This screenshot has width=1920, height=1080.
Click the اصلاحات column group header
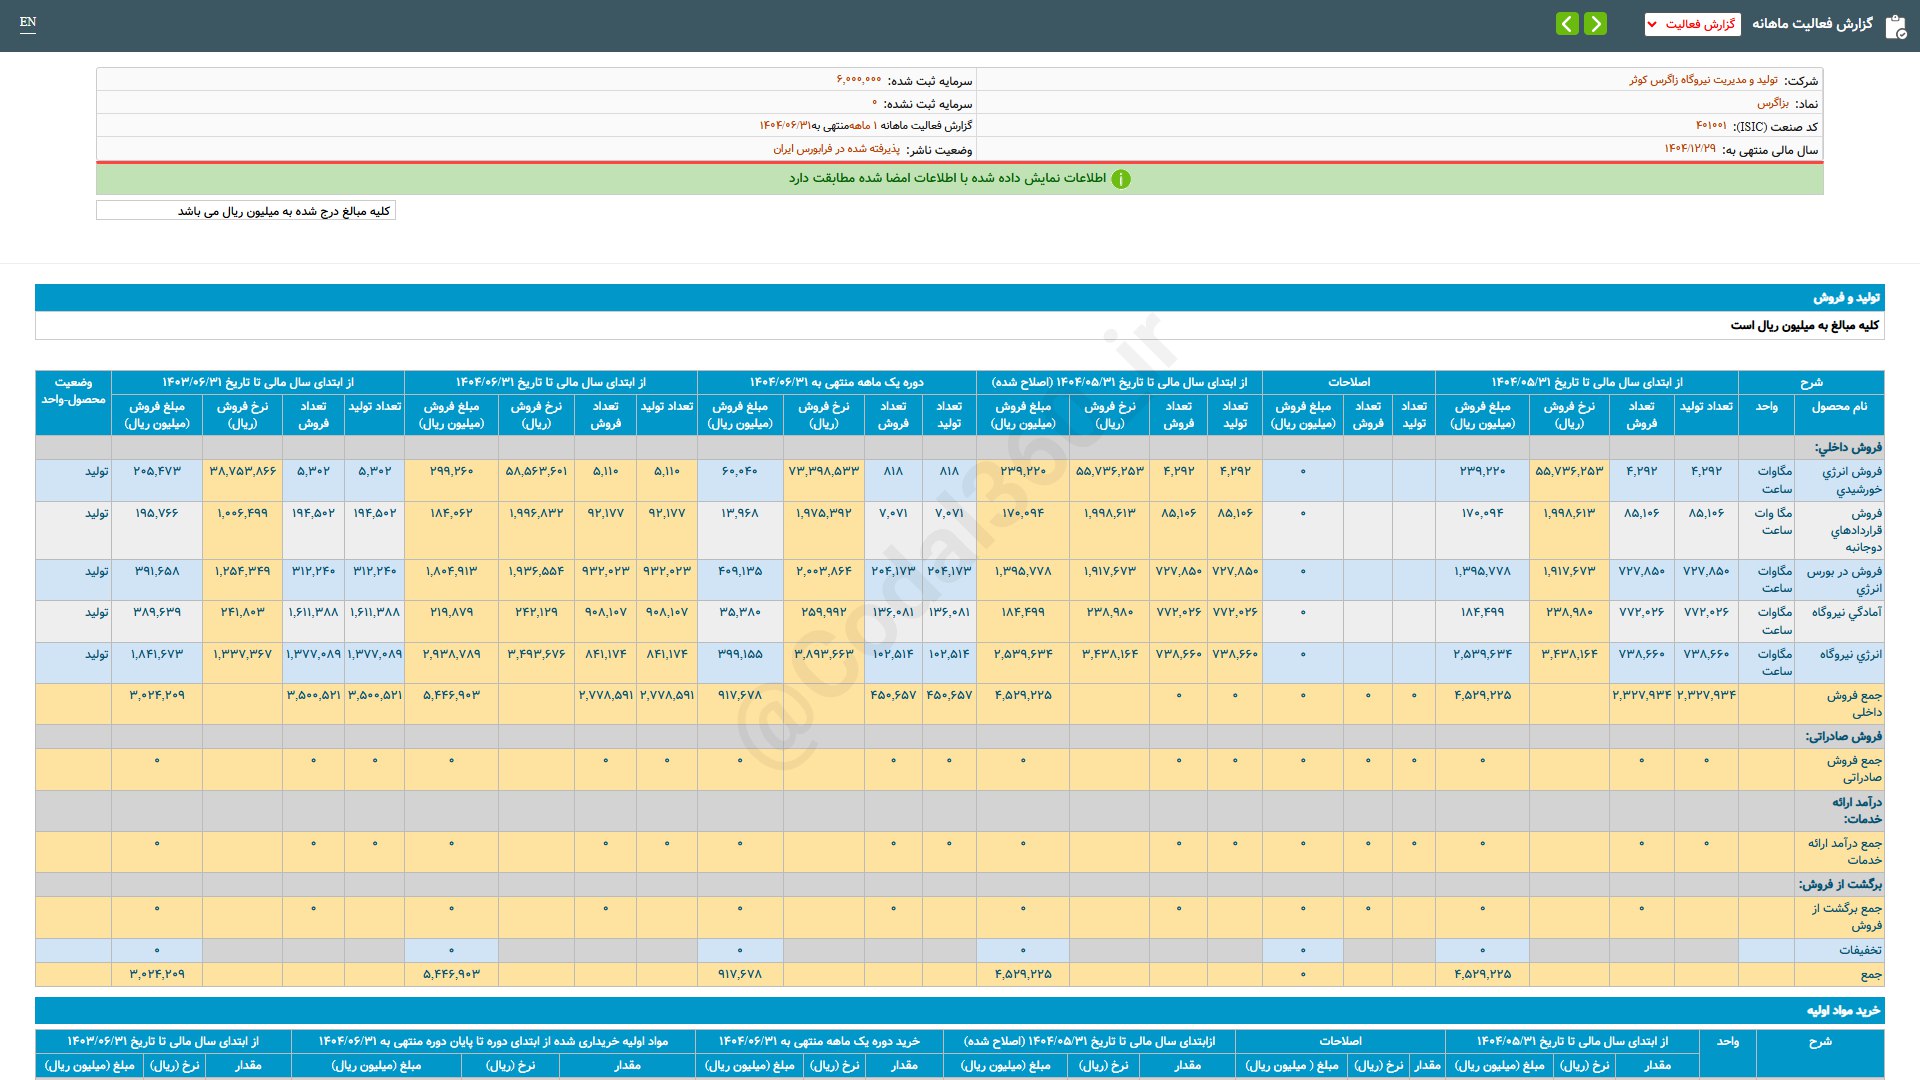[x=1348, y=382]
